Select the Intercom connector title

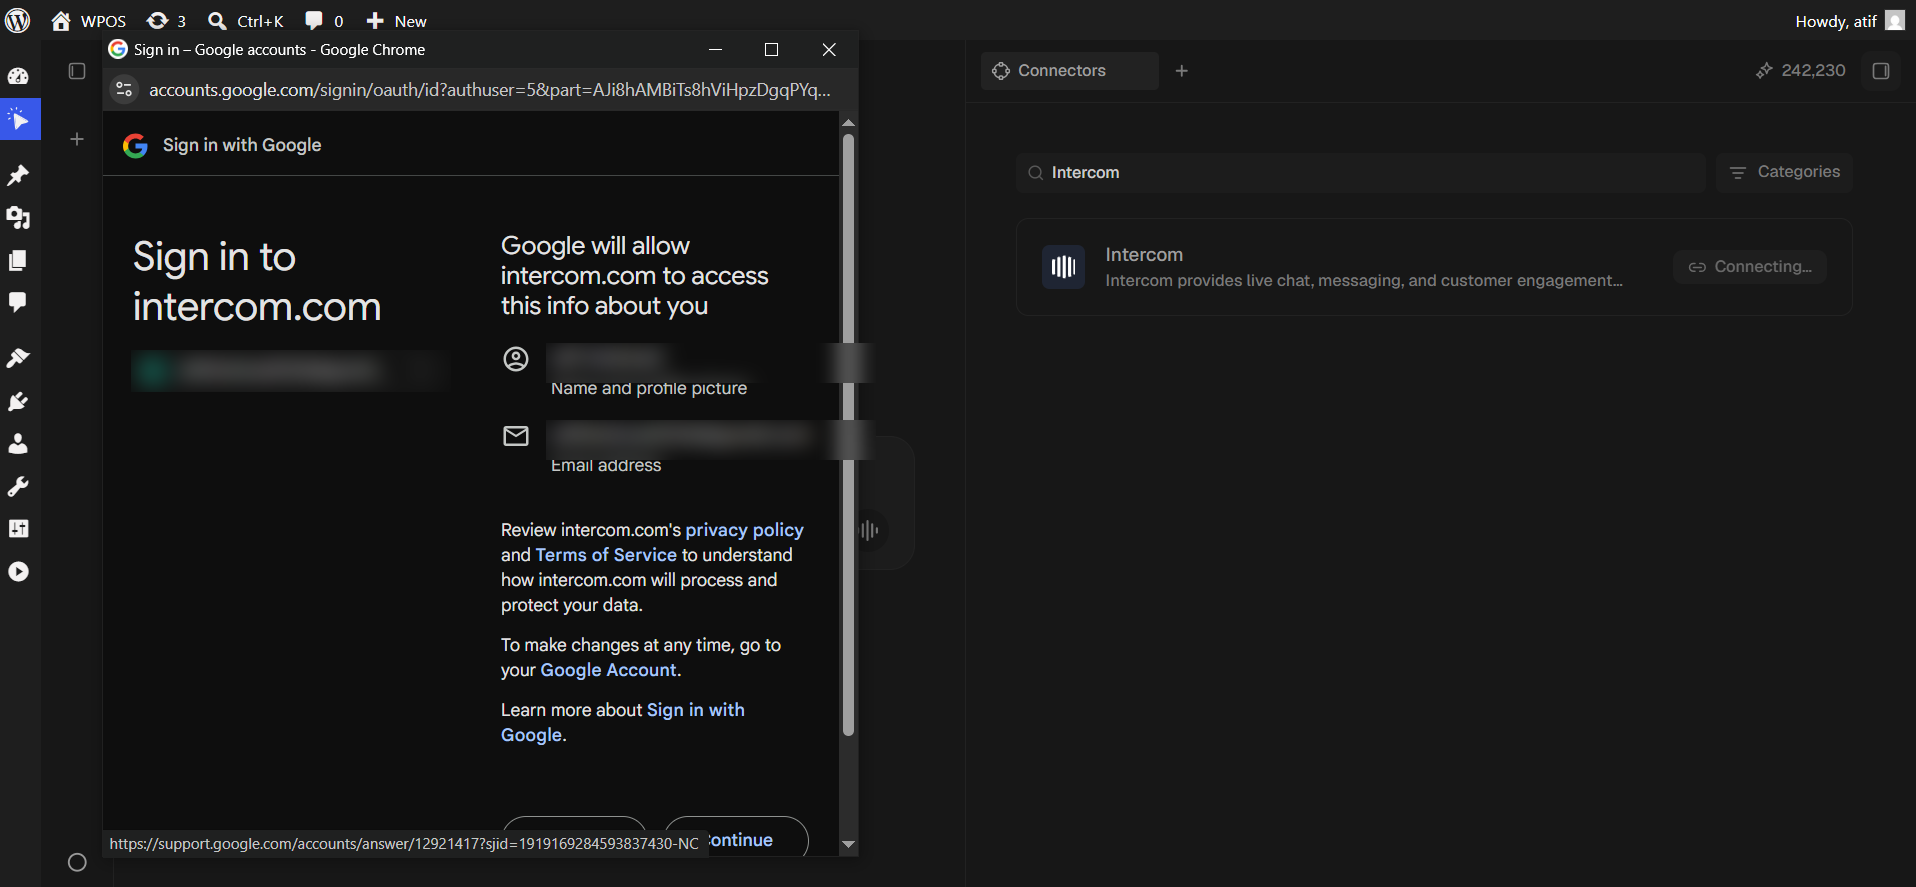pyautogui.click(x=1144, y=255)
